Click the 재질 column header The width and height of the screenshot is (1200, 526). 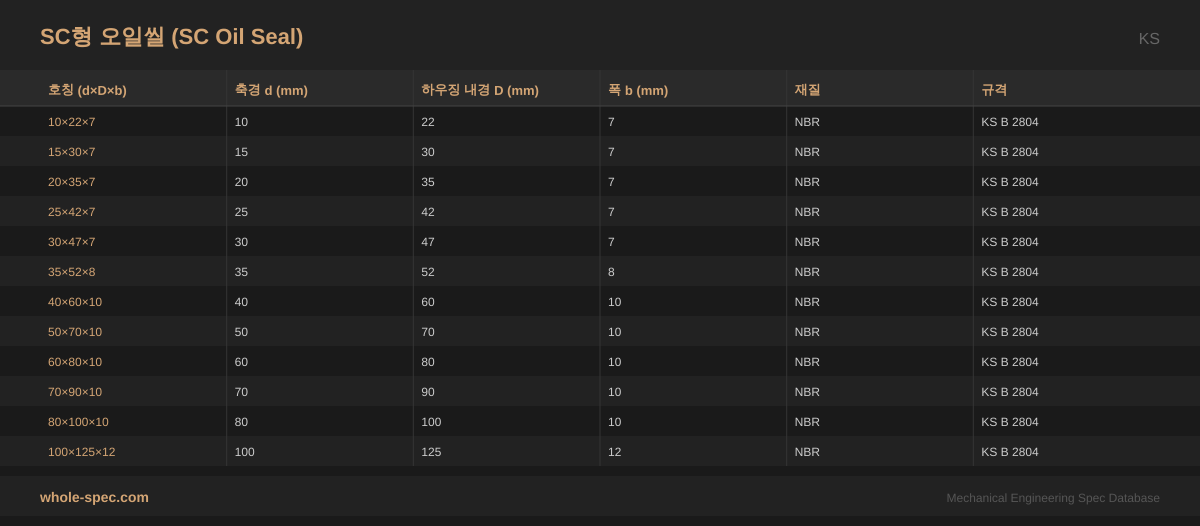807,90
